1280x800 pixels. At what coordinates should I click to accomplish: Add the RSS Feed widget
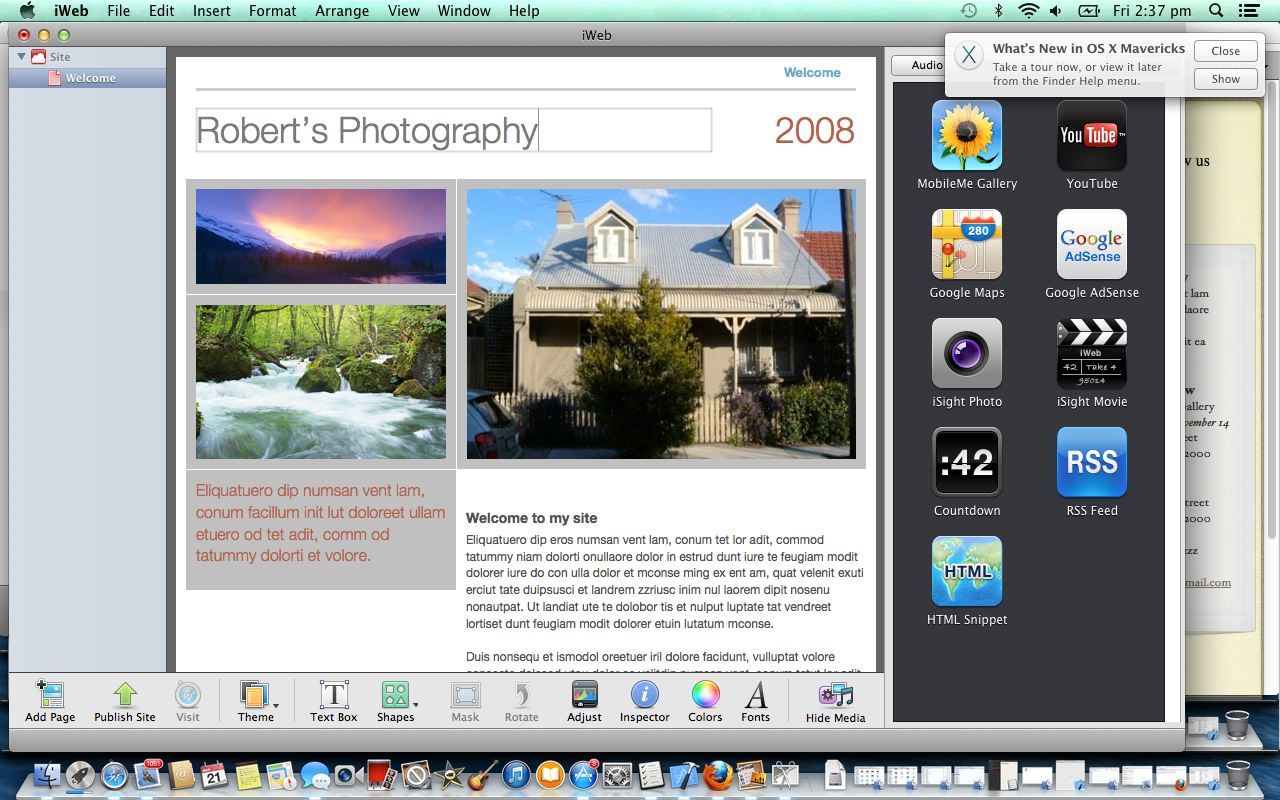[1092, 472]
